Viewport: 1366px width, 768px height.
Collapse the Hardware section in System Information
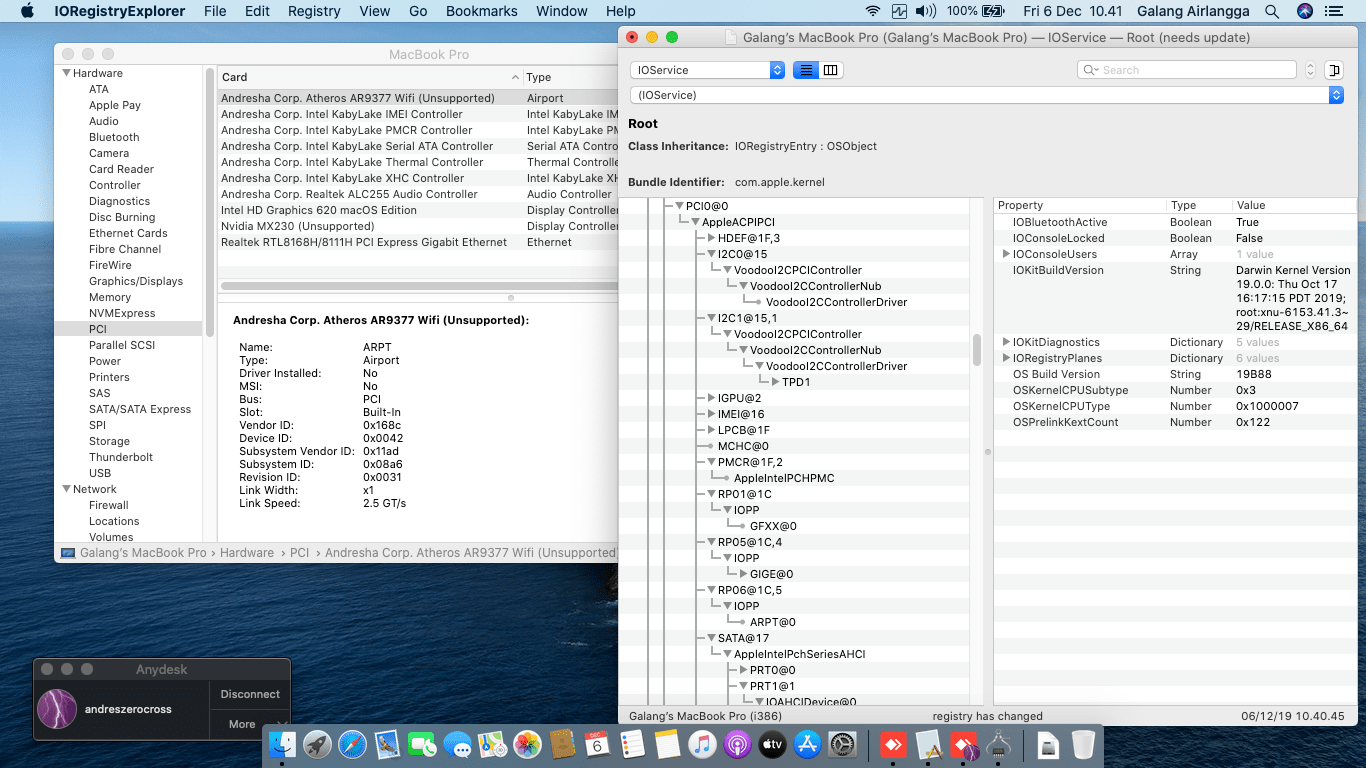(67, 73)
